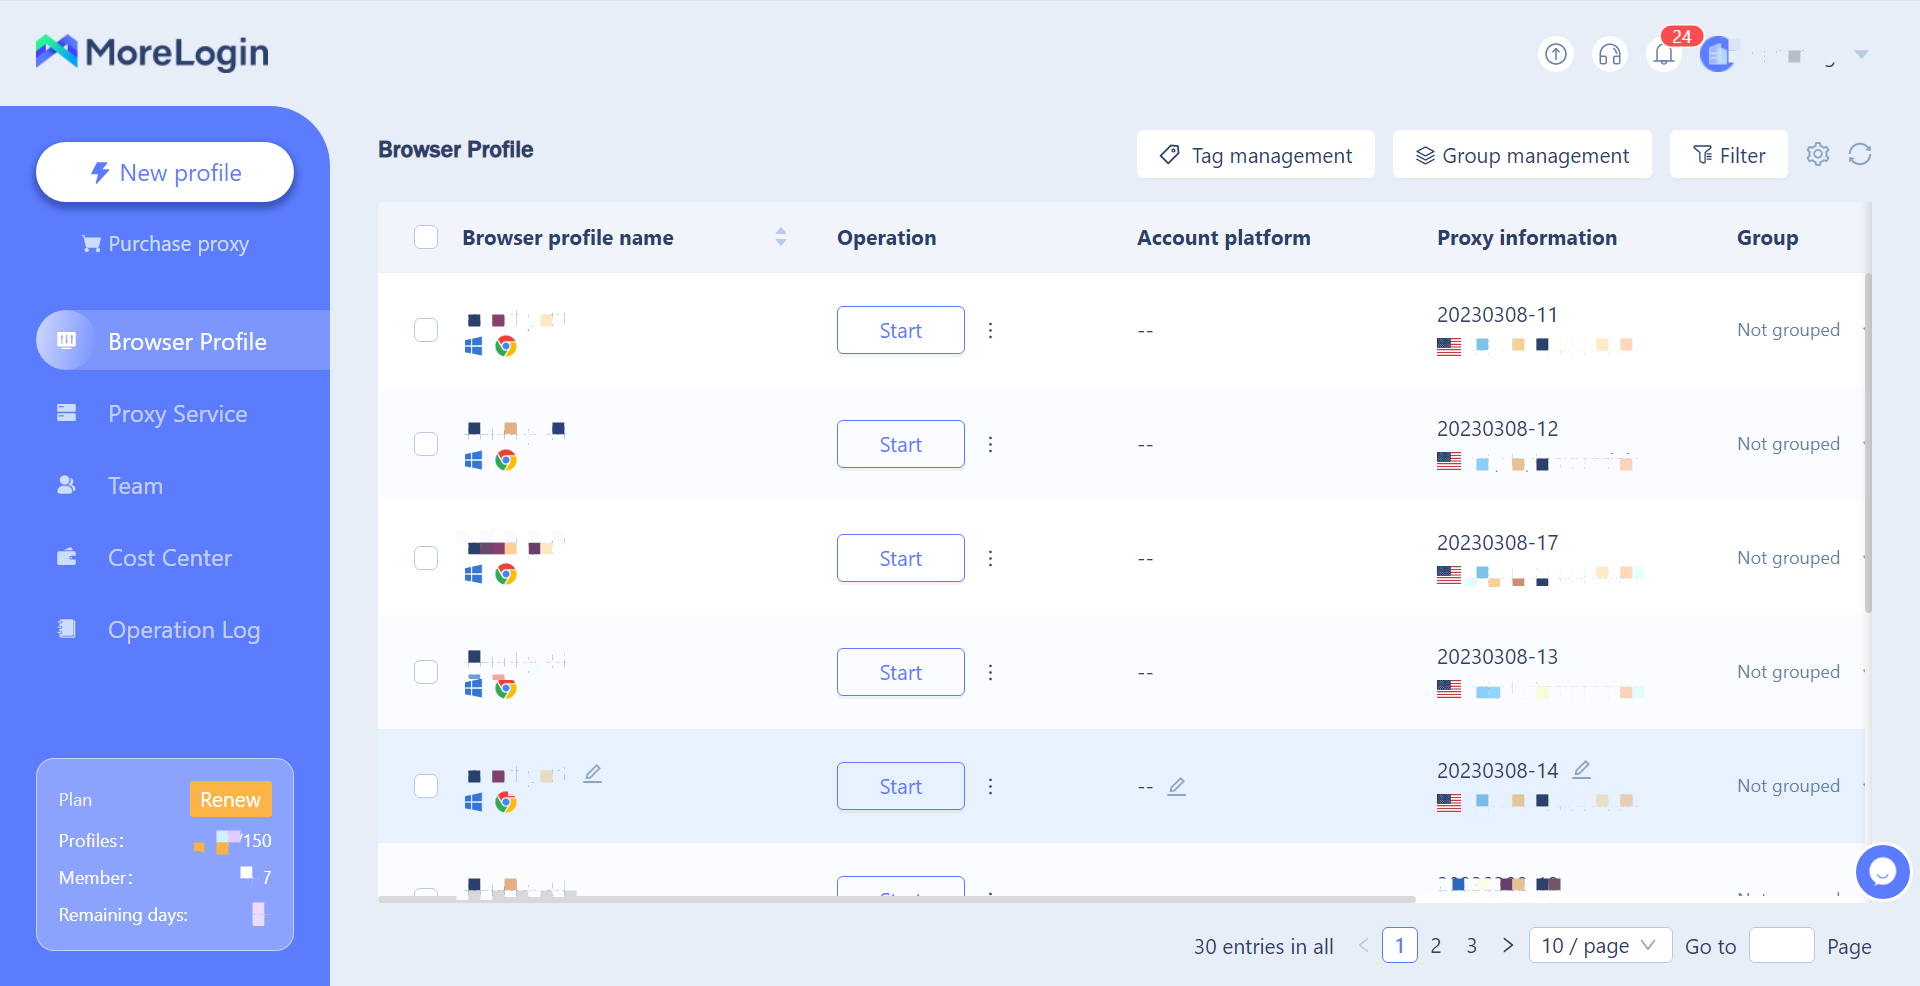Open Proxy Service in sidebar

coord(177,414)
